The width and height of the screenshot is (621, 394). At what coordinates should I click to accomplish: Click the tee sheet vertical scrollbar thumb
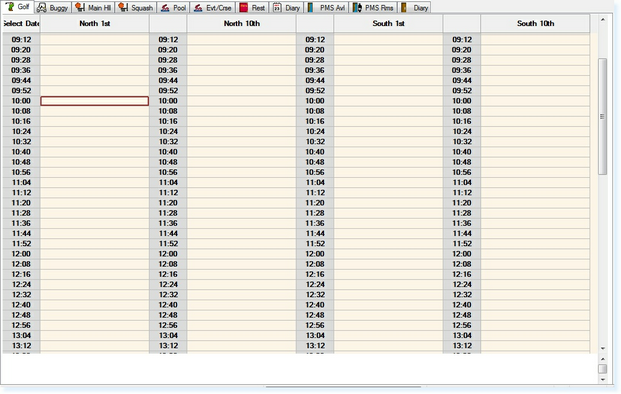(602, 116)
